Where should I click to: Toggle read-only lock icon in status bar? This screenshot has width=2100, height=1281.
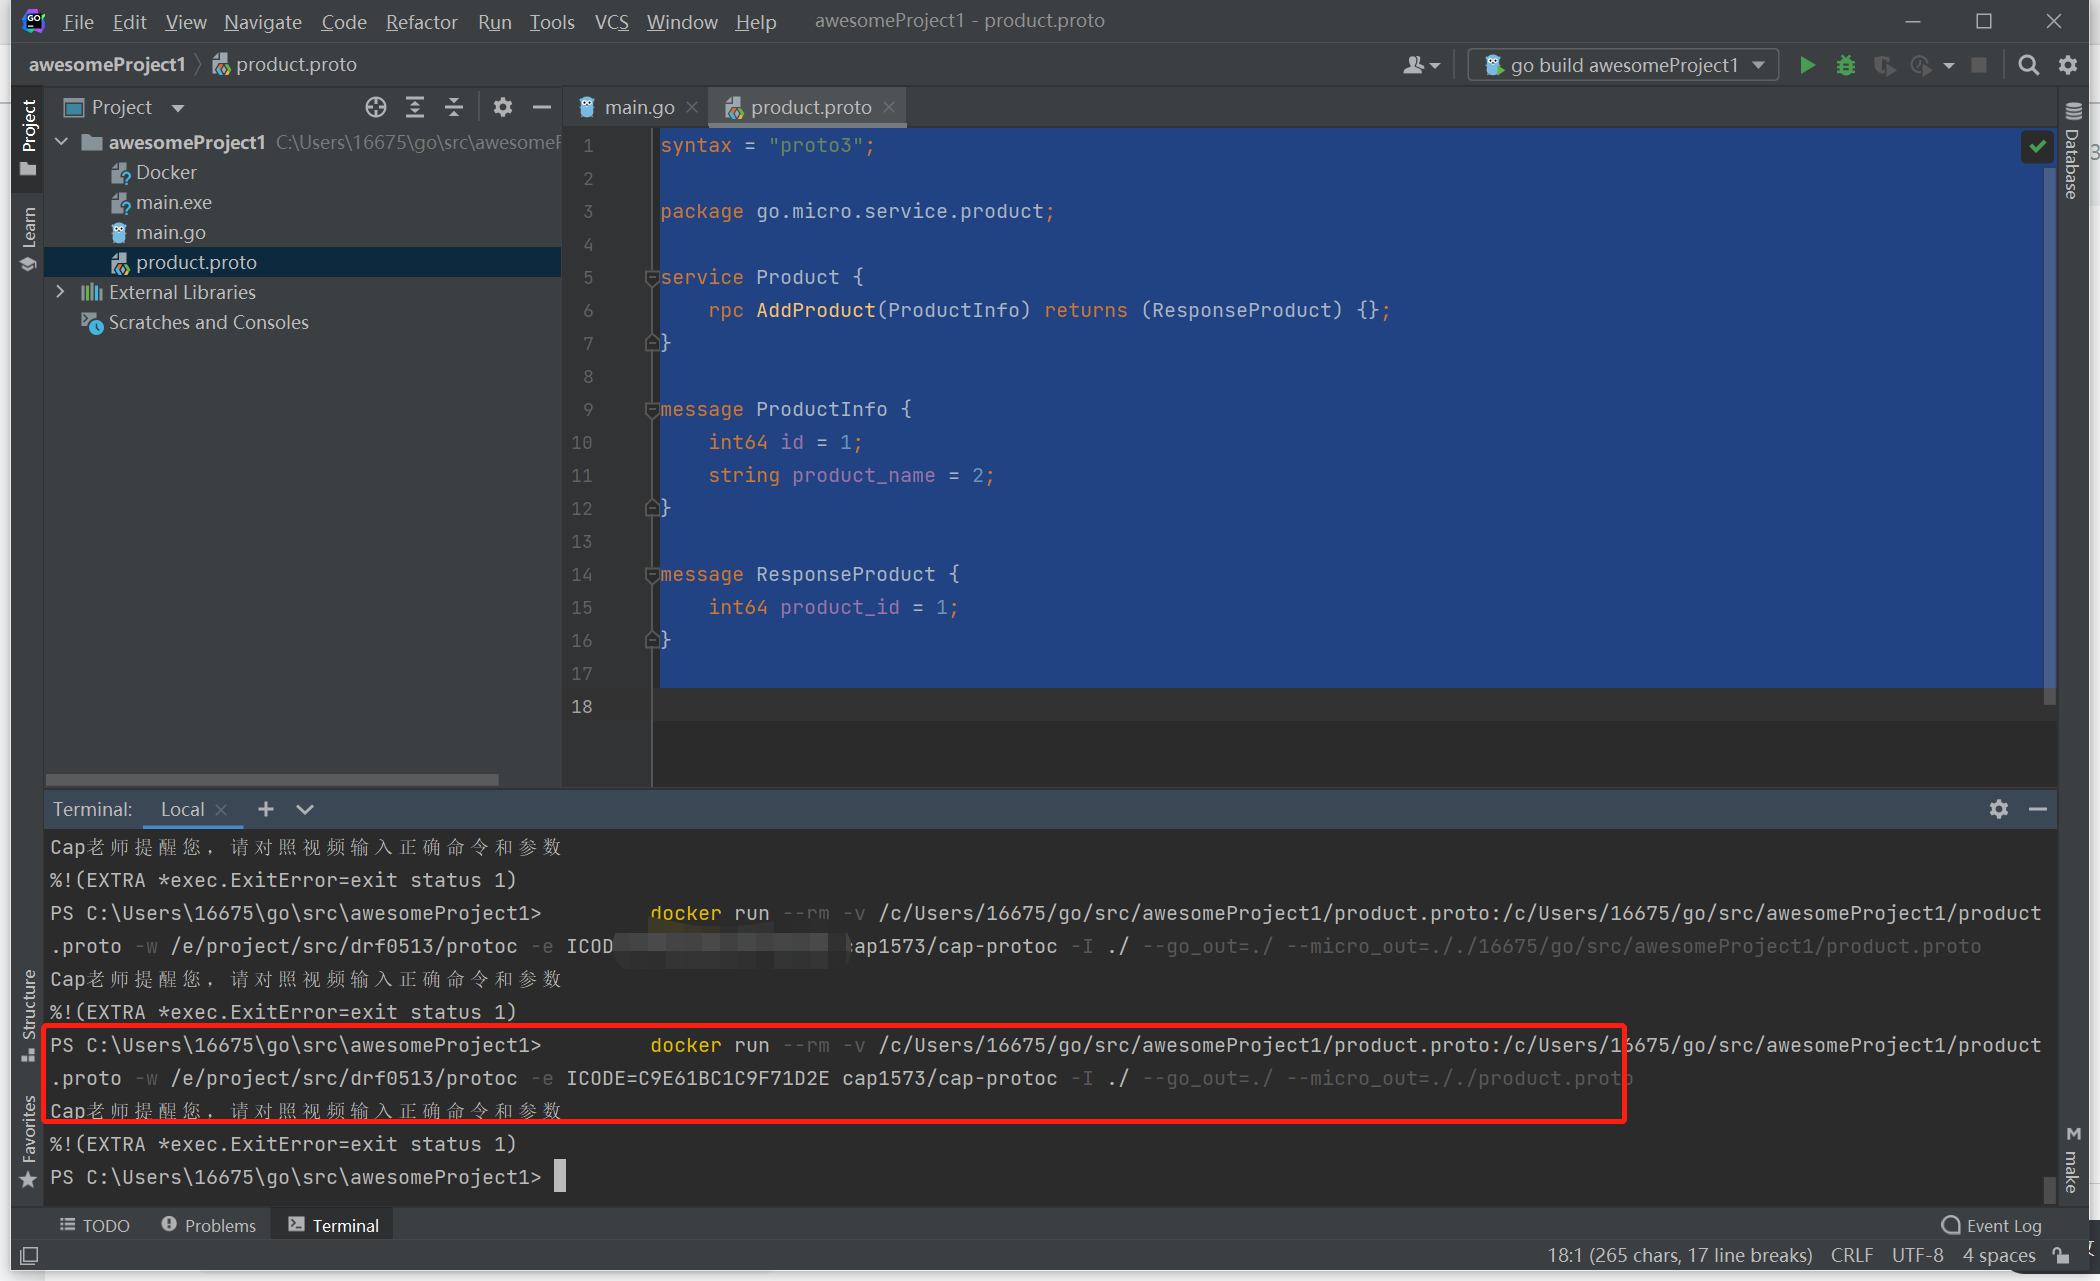[x=2060, y=1255]
